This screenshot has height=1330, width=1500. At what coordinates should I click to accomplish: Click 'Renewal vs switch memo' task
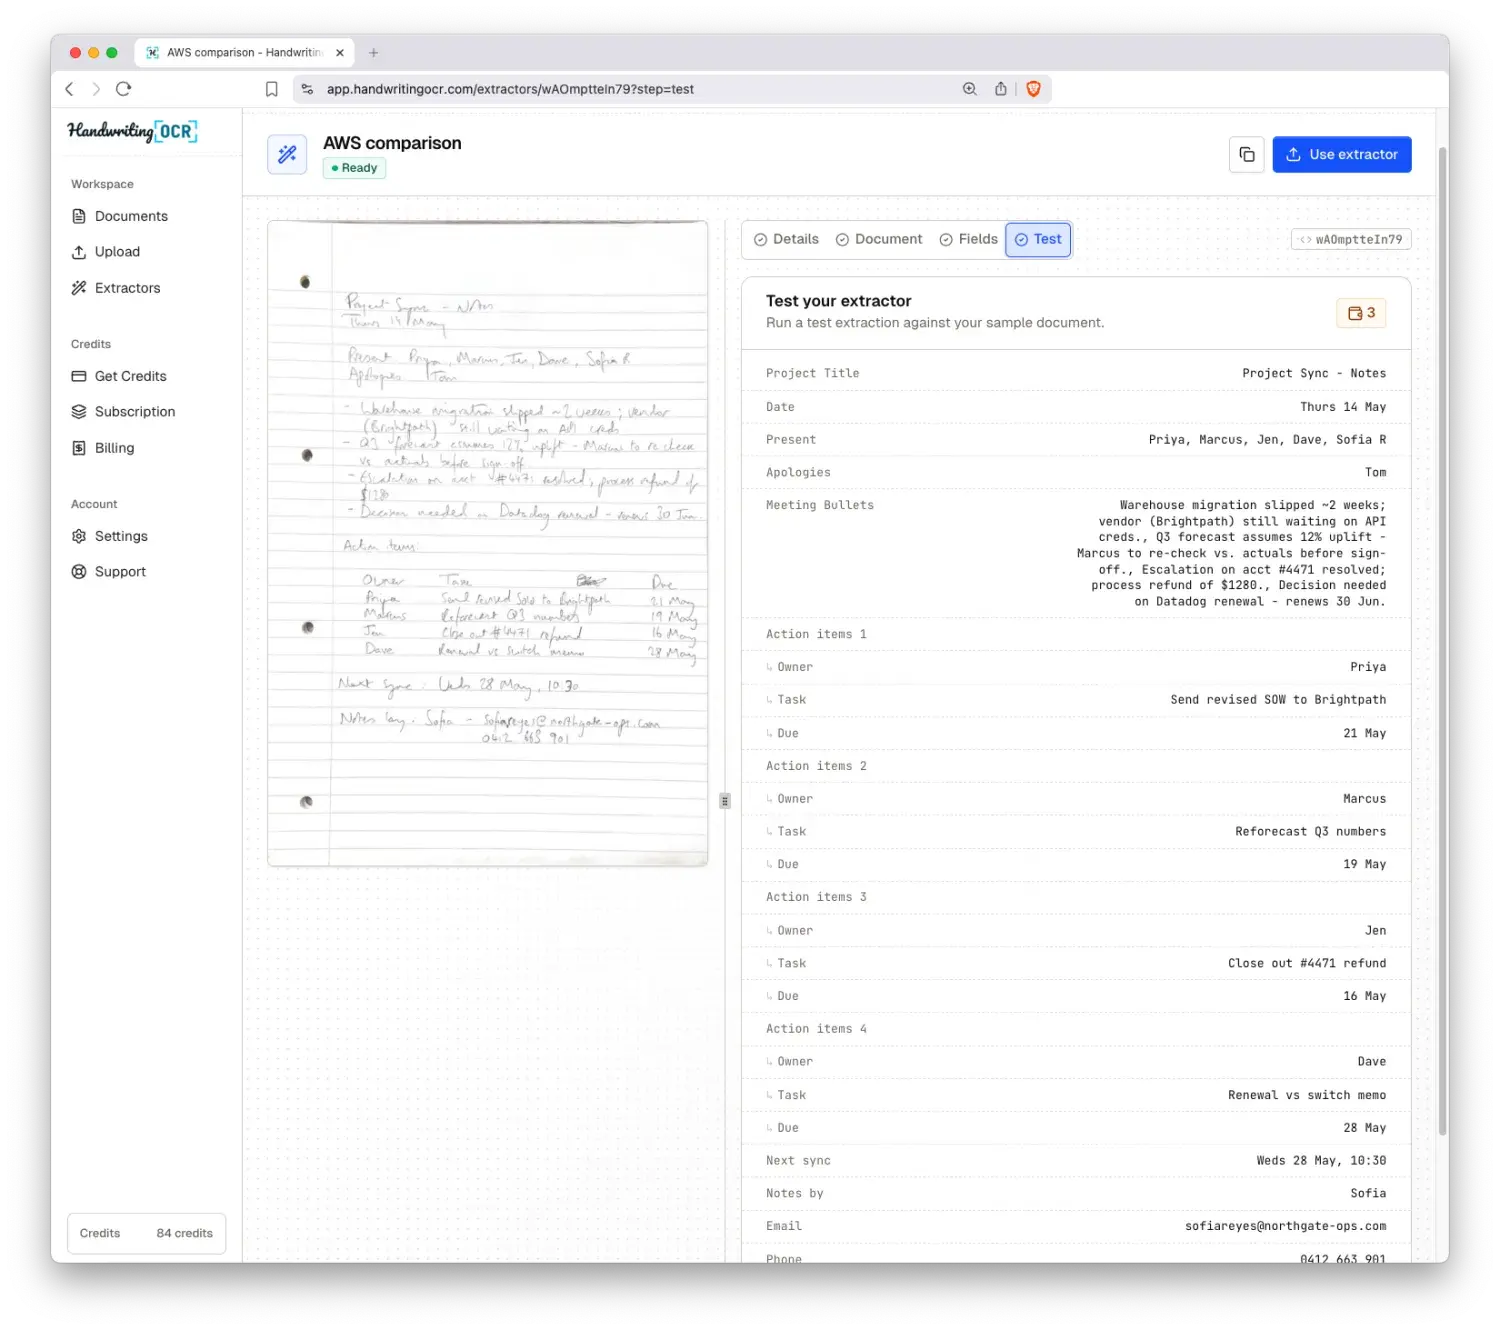pos(1307,1095)
